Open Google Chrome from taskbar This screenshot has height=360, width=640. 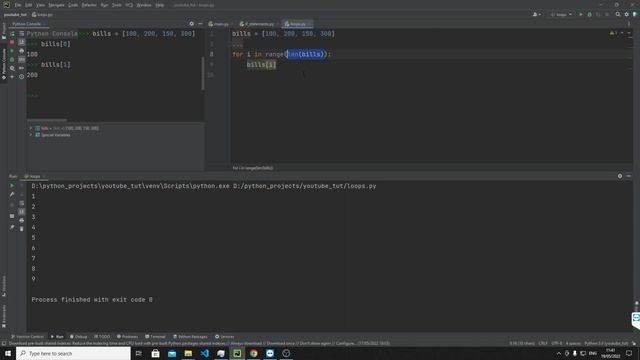pyautogui.click(x=253, y=353)
